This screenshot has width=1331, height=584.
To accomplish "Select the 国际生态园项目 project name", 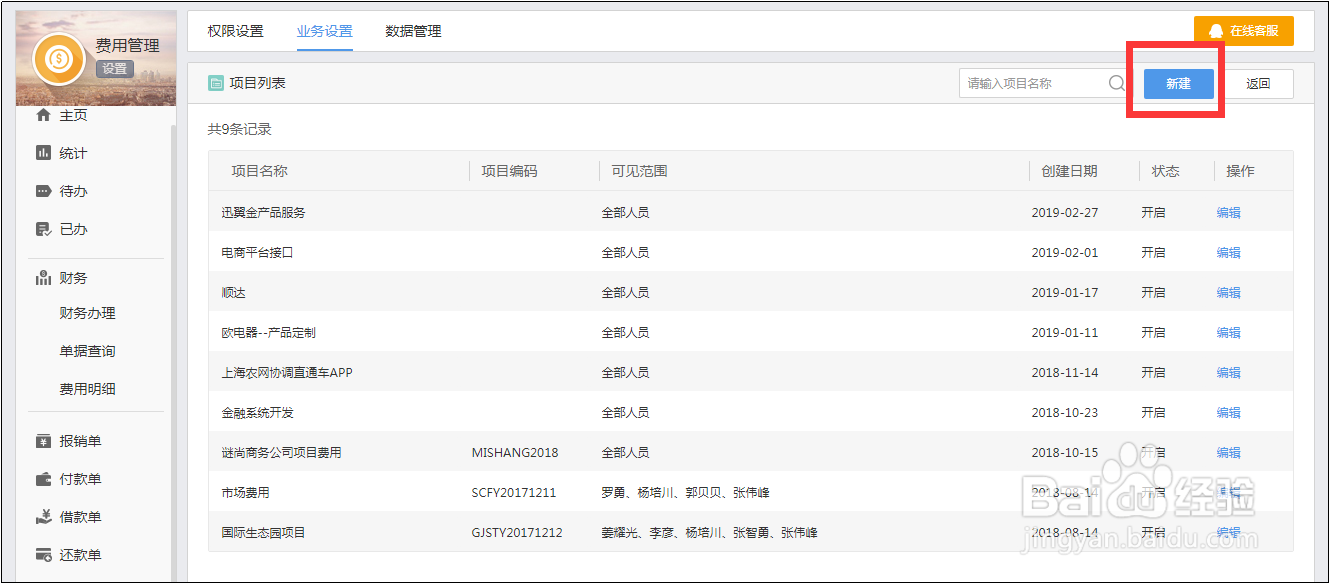I will pyautogui.click(x=263, y=533).
